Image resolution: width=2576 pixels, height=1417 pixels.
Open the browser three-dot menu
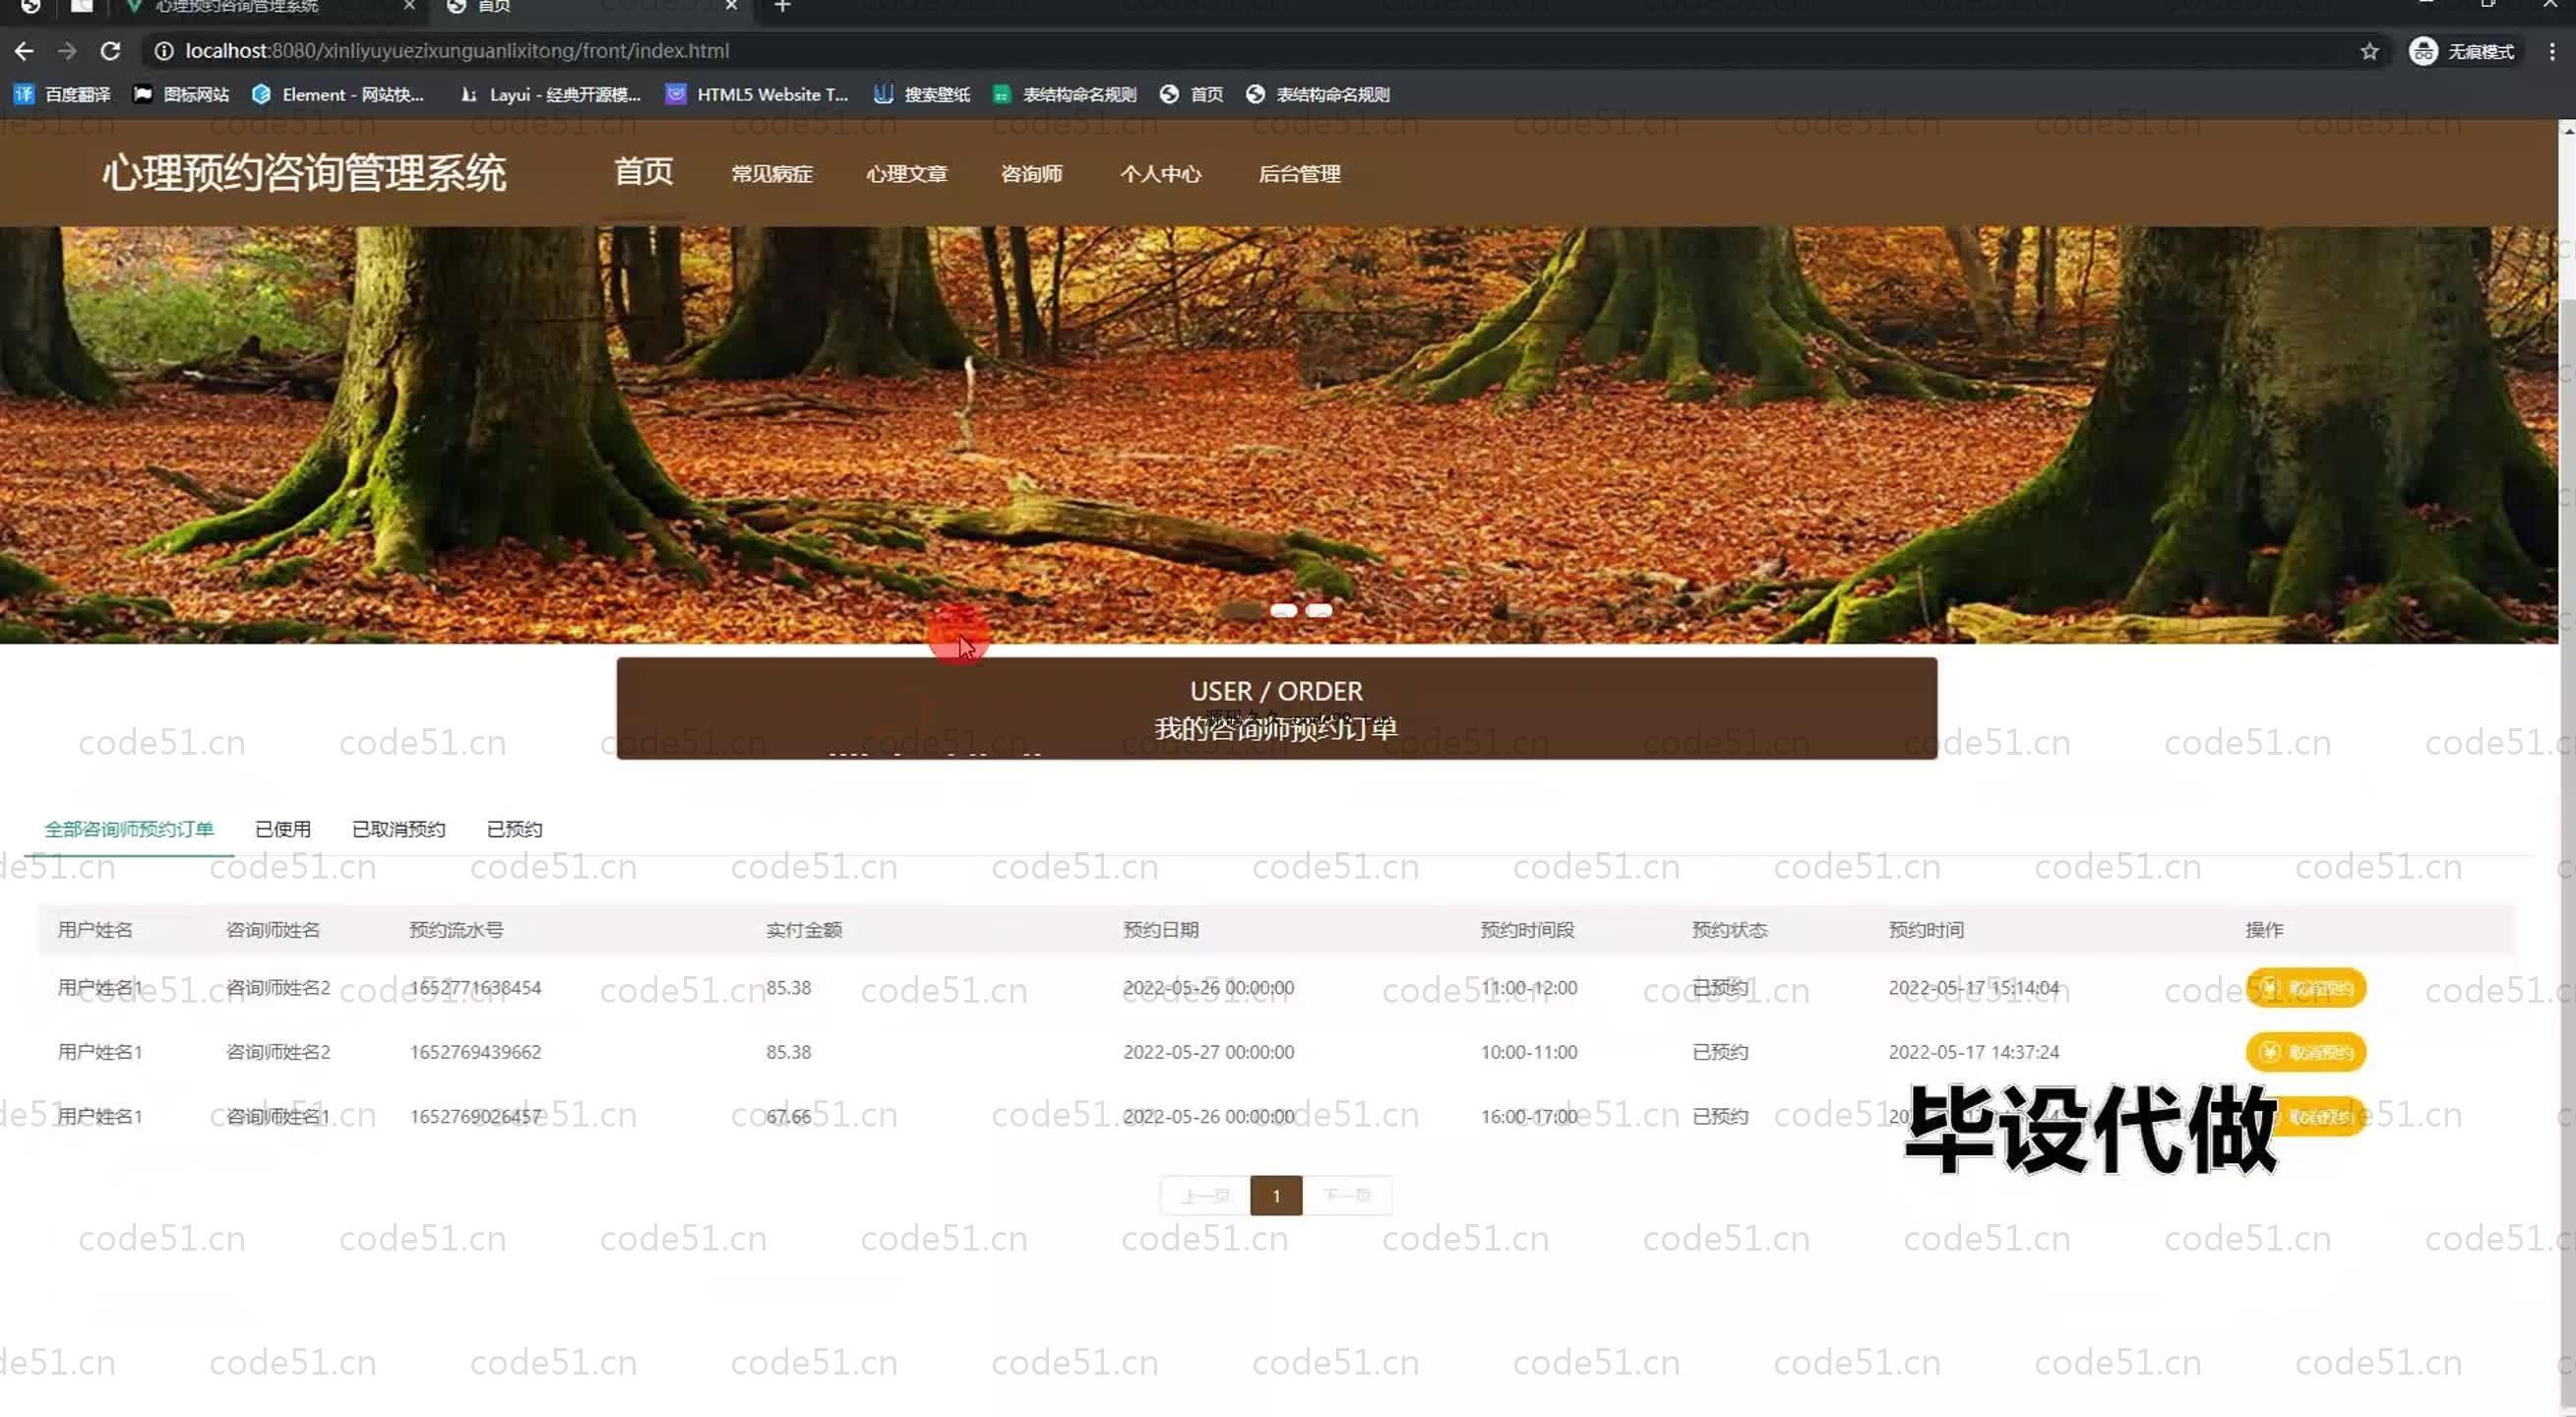2552,51
